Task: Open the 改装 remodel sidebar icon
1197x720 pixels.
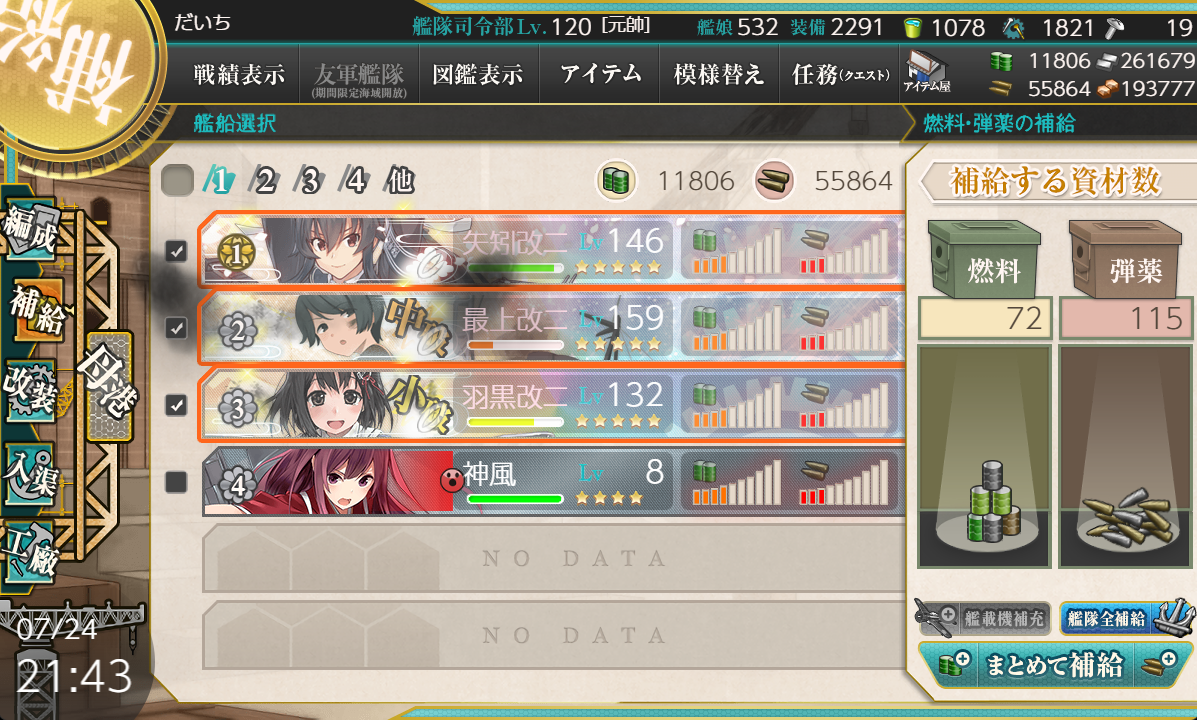Action: click(31, 389)
